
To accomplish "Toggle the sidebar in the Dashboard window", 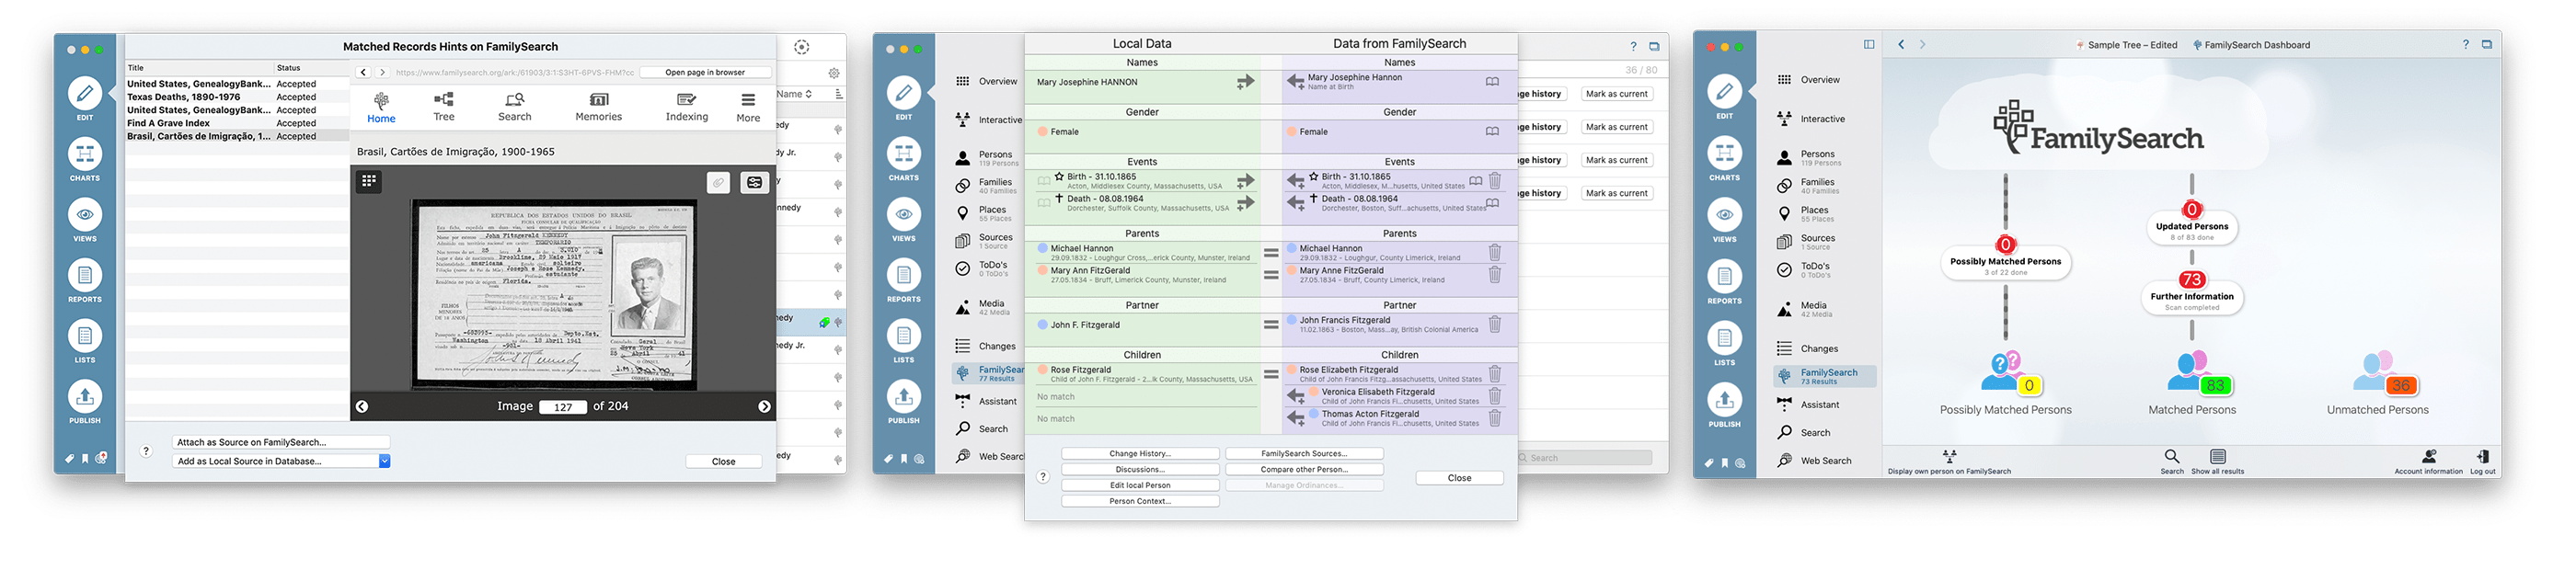I will 1869,44.
